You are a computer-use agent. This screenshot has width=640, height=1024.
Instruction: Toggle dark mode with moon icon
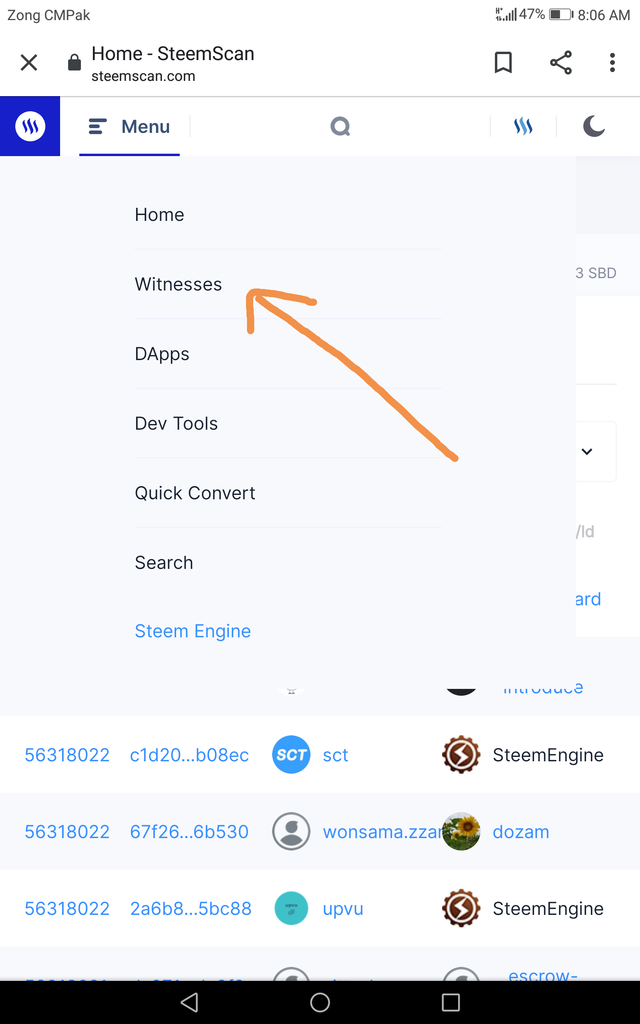(594, 126)
